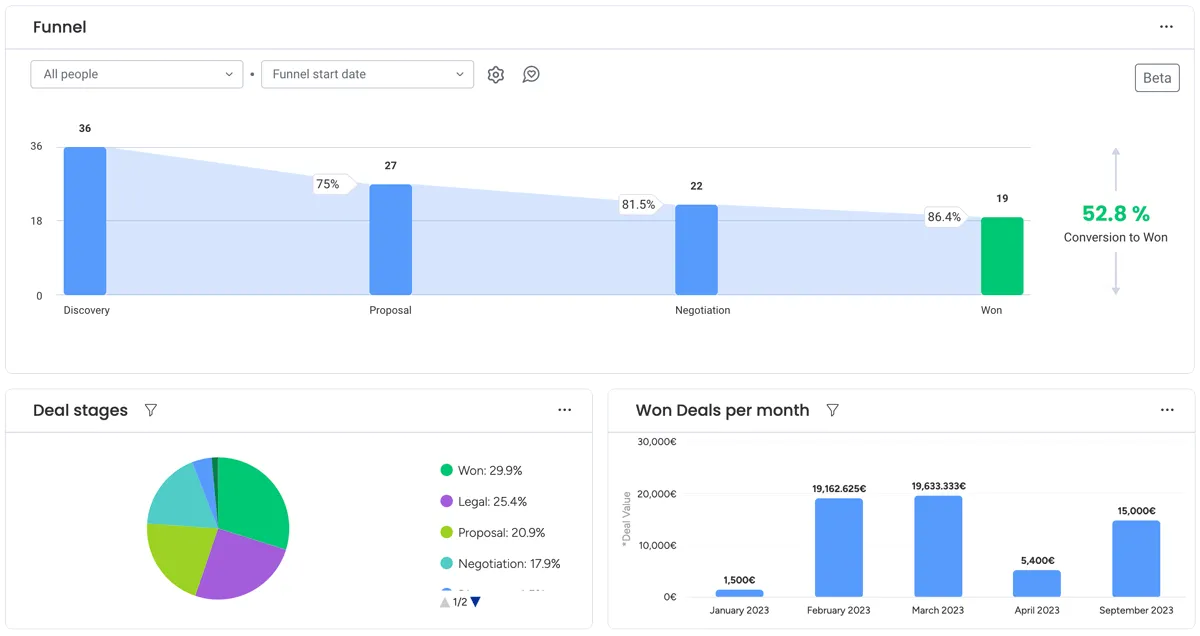This screenshot has width=1200, height=636.
Task: Open the filter icon on Won Deals per month
Action: pos(832,410)
